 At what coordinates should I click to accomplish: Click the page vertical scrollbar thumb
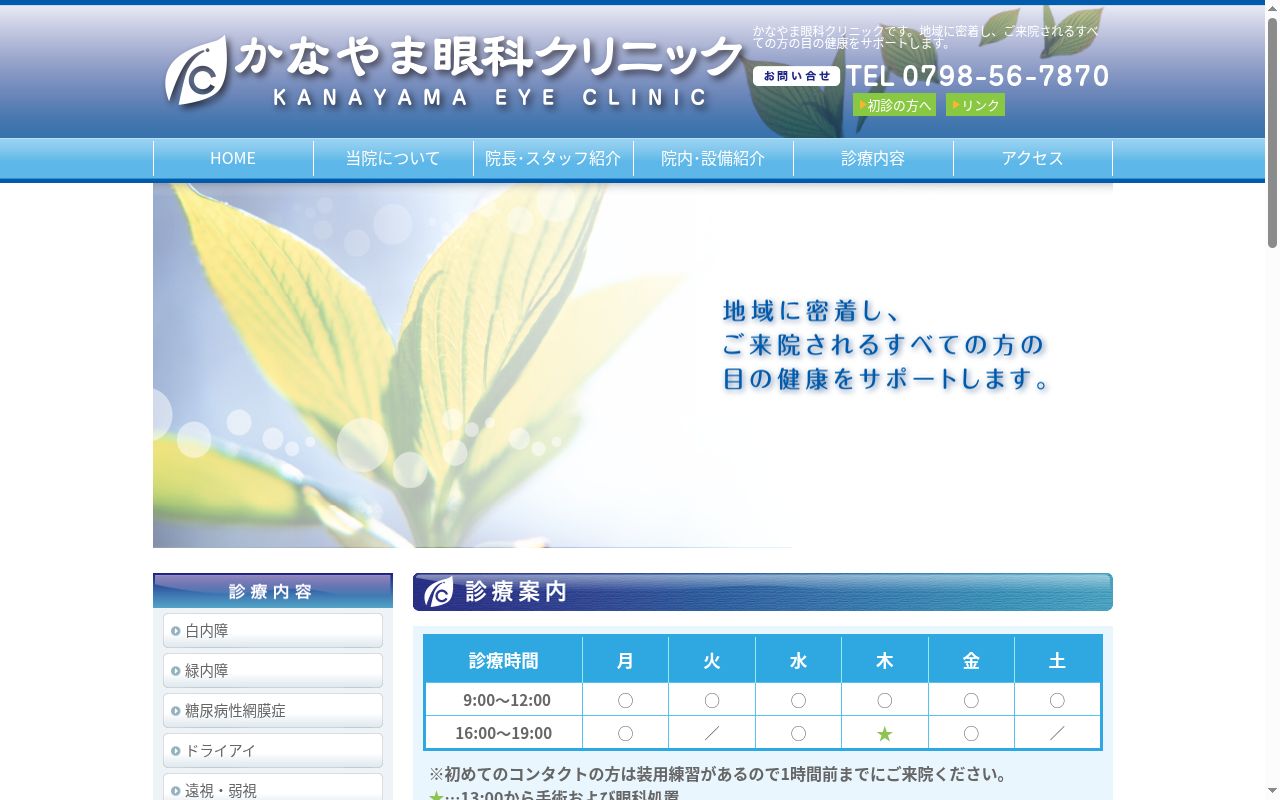pos(1272,132)
